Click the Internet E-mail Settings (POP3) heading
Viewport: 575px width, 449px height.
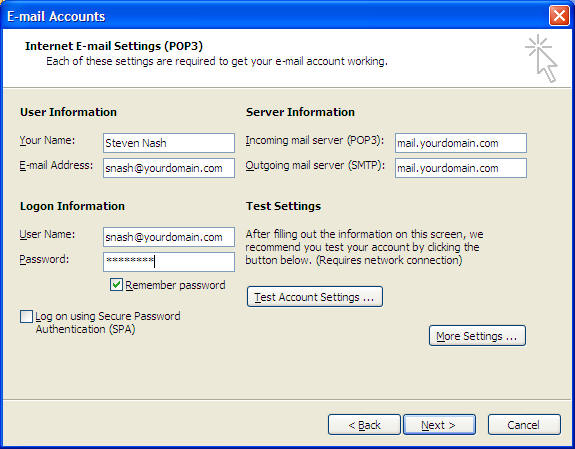[114, 46]
